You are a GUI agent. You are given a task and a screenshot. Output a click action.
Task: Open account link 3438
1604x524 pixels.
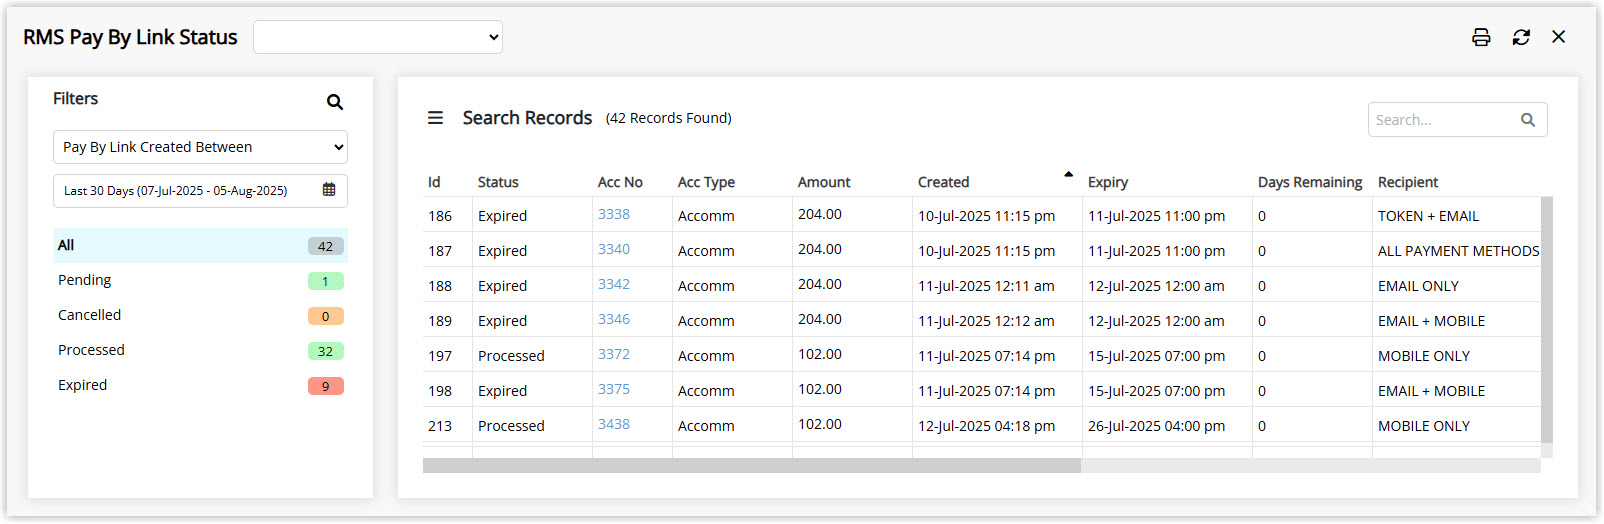(x=614, y=424)
